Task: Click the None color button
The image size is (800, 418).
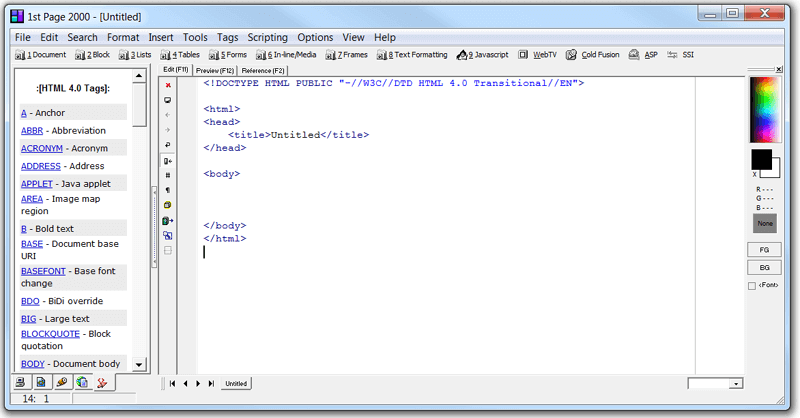Action: click(765, 224)
